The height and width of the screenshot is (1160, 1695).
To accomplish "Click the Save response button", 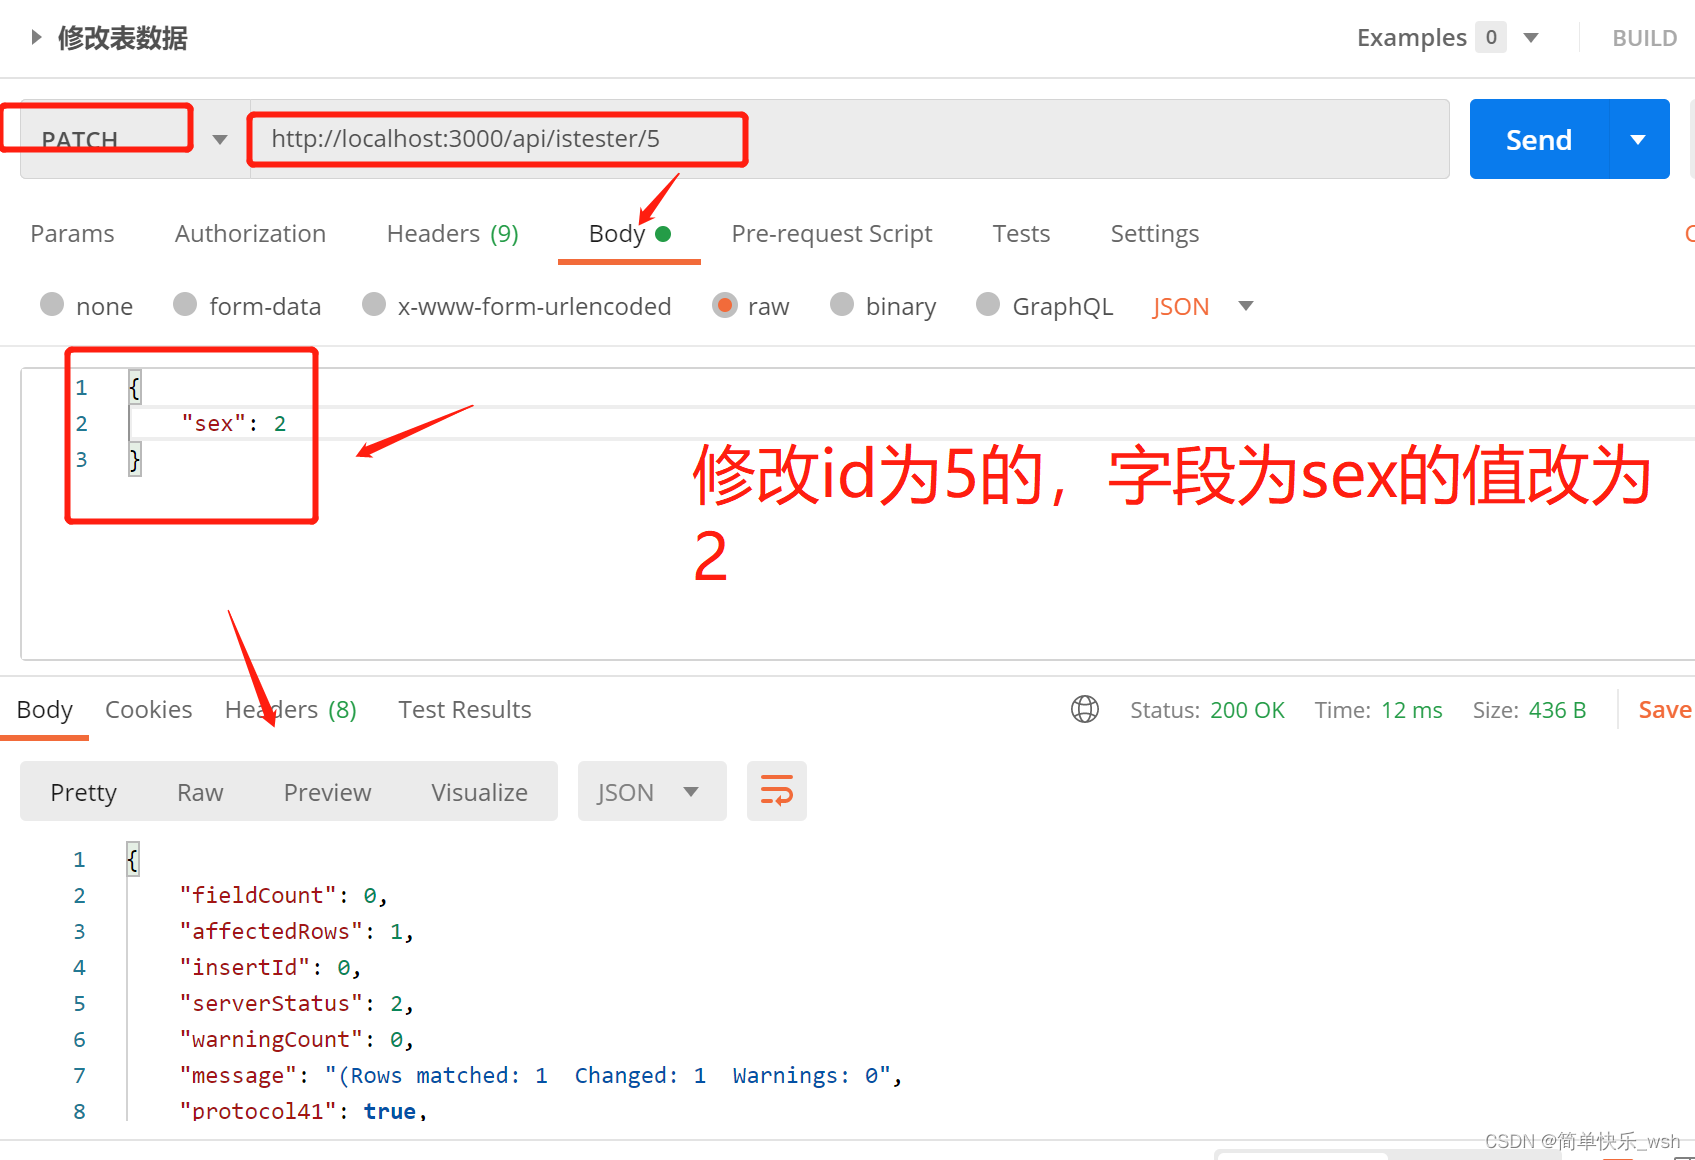I will click(x=1664, y=710).
